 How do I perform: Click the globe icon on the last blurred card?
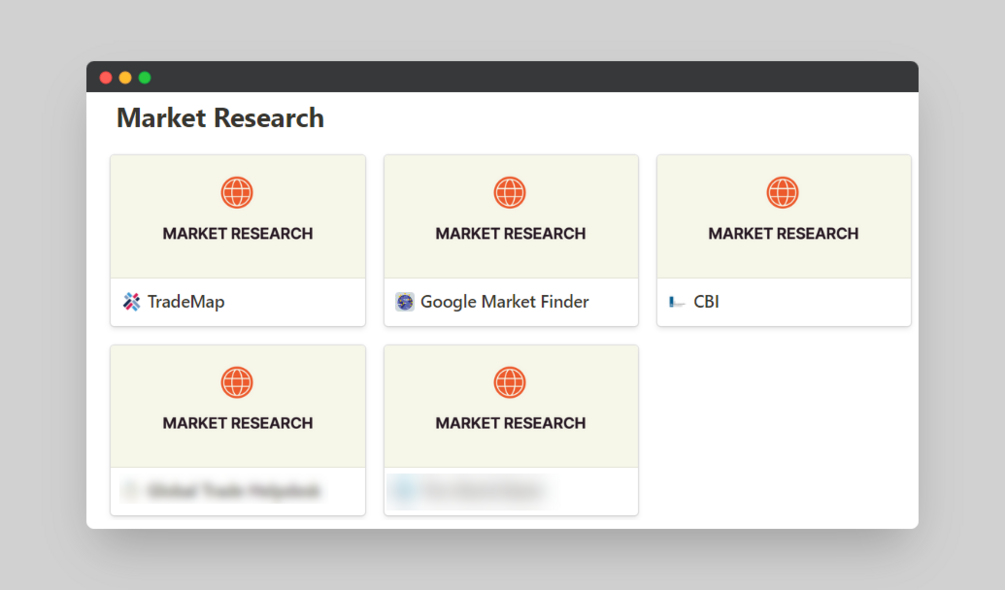(510, 382)
